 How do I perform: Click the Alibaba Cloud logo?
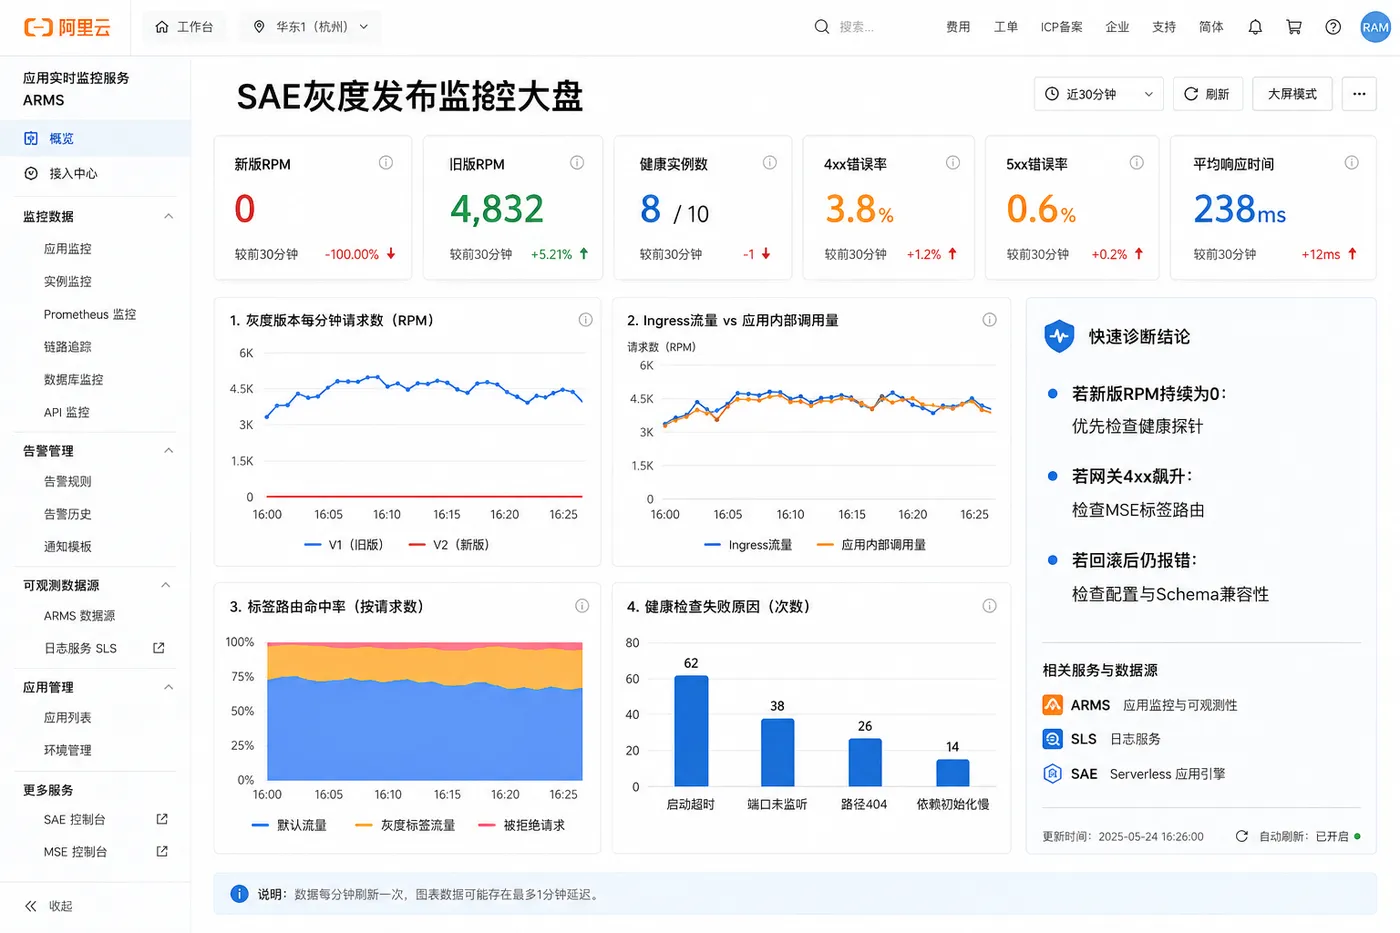[x=67, y=27]
